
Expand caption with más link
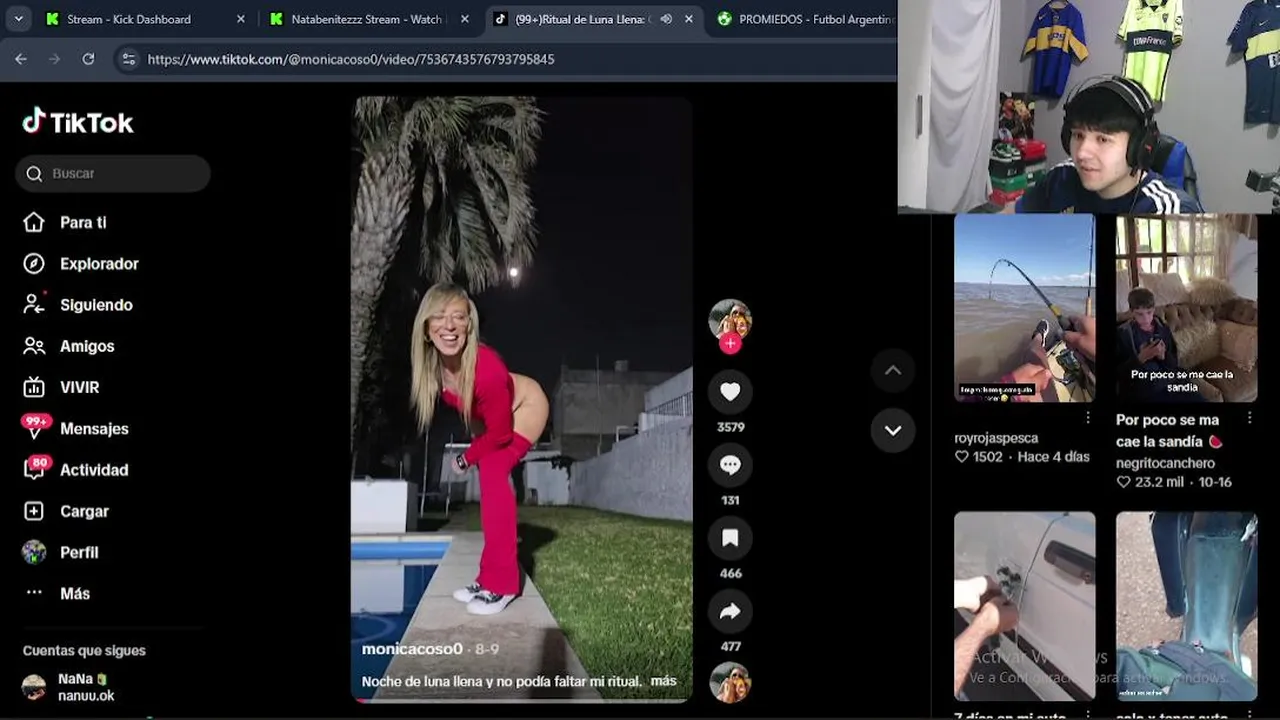coord(663,681)
